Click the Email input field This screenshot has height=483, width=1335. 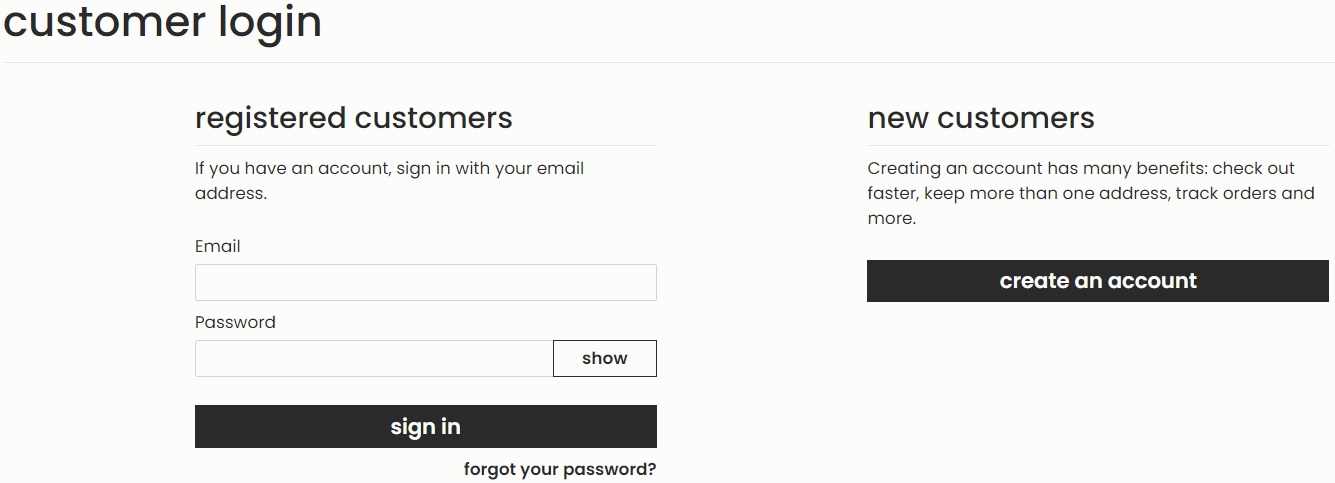[x=425, y=282]
